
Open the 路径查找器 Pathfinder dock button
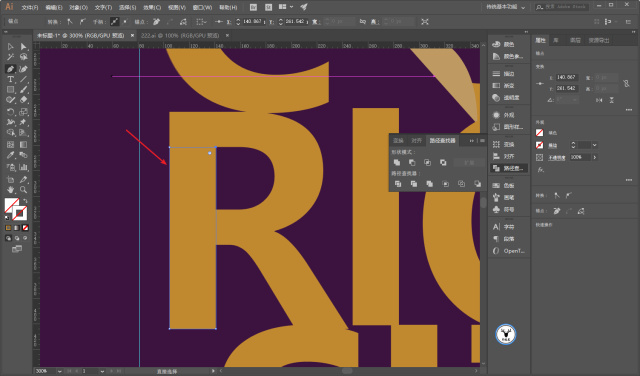click(509, 168)
